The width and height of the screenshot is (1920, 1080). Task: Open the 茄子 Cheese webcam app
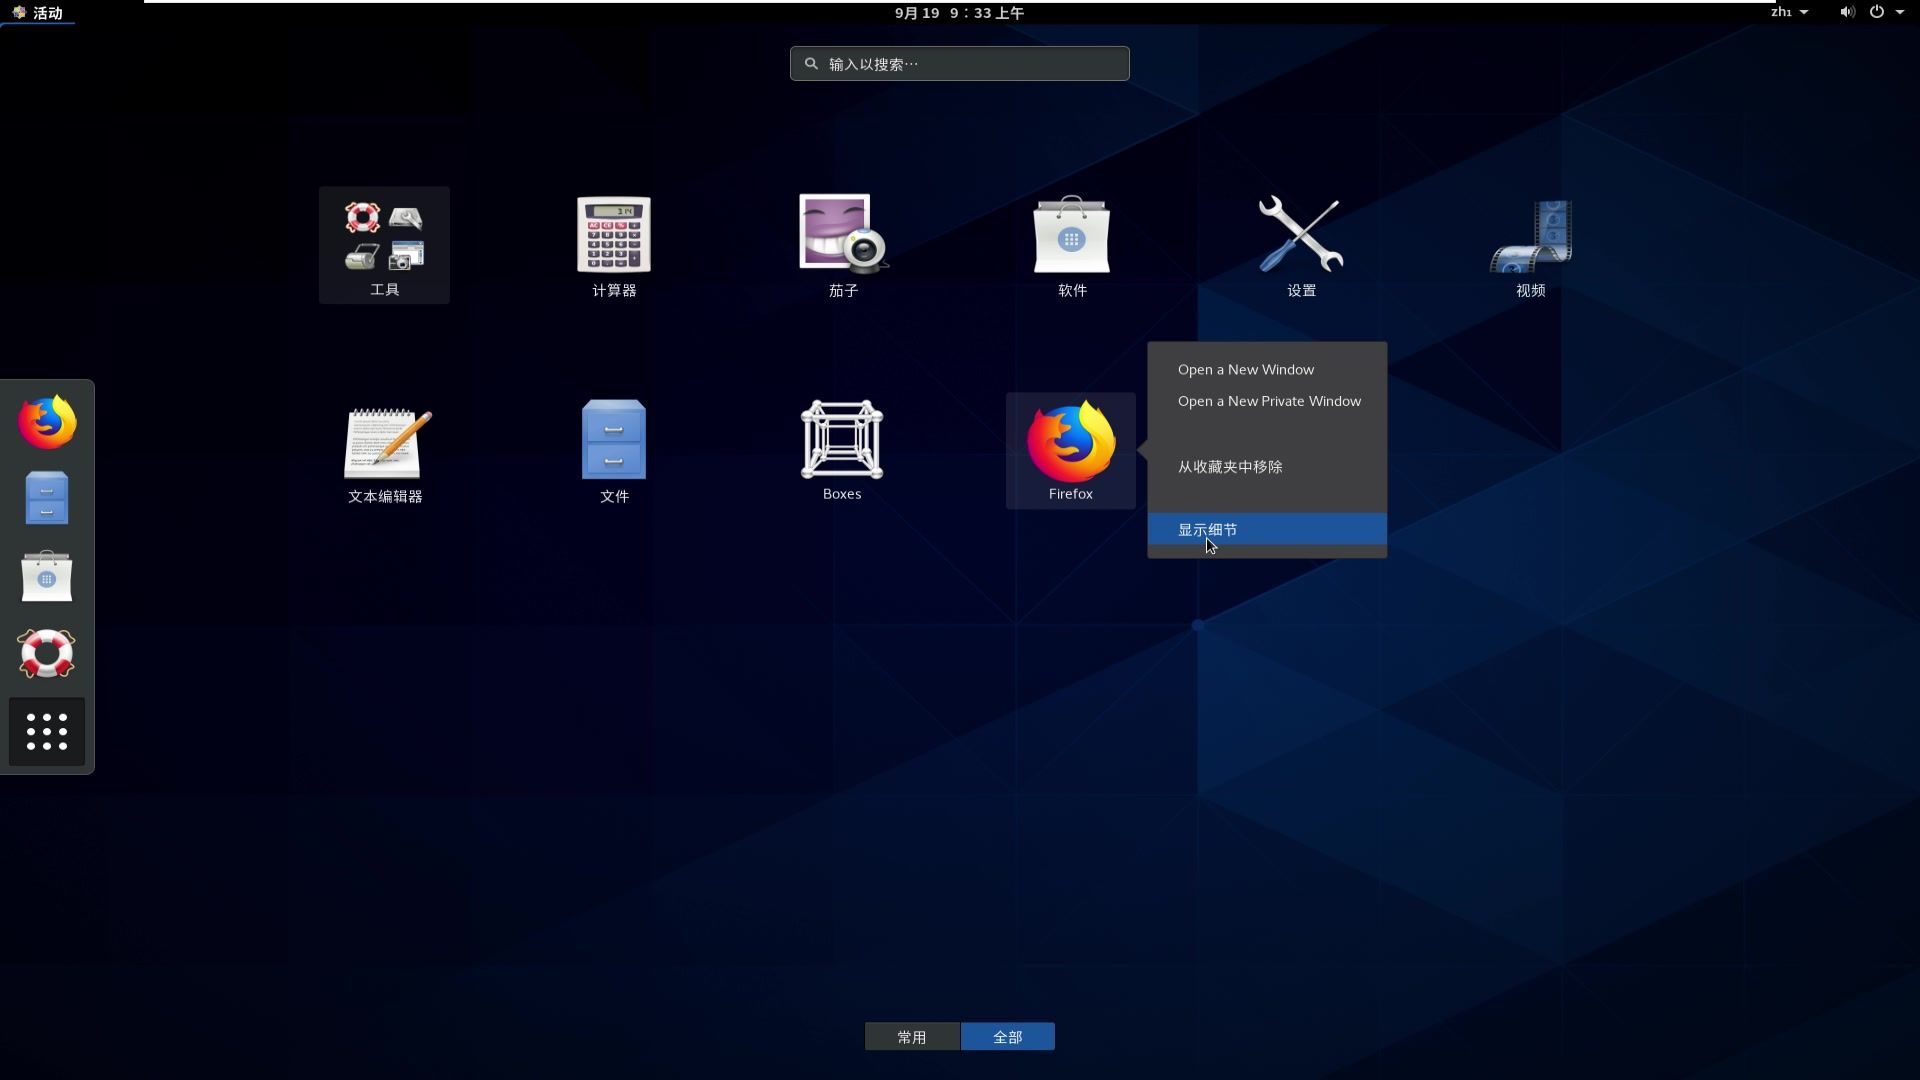[x=843, y=245]
